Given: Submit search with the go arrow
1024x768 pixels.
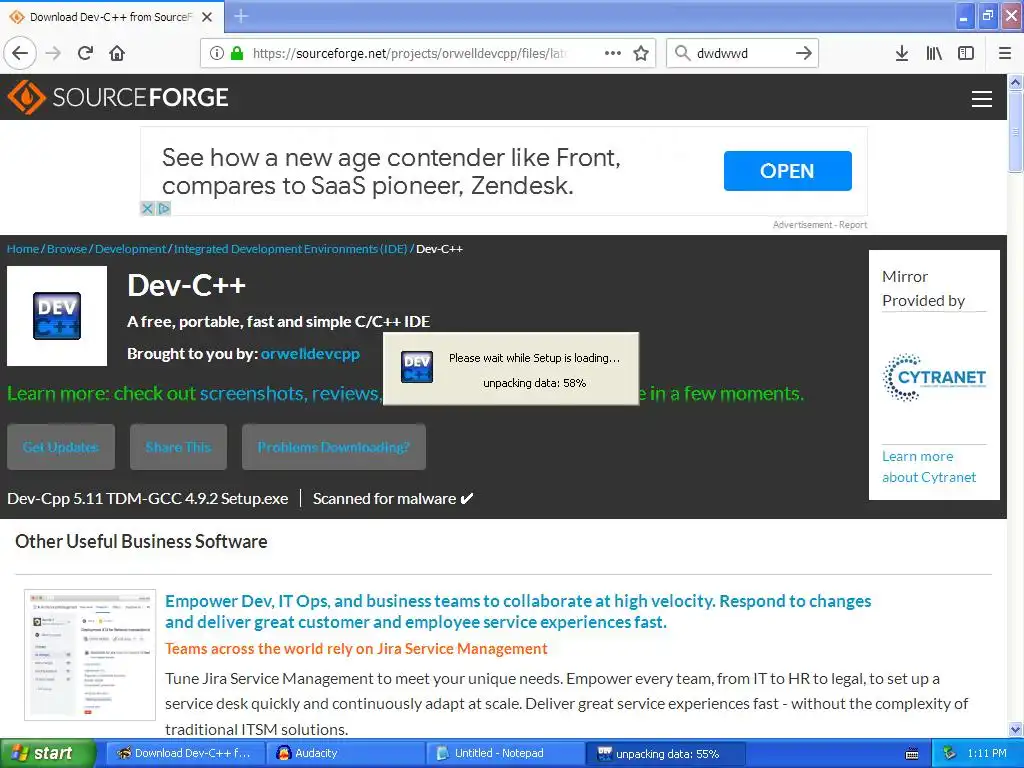Looking at the screenshot, I should (804, 53).
